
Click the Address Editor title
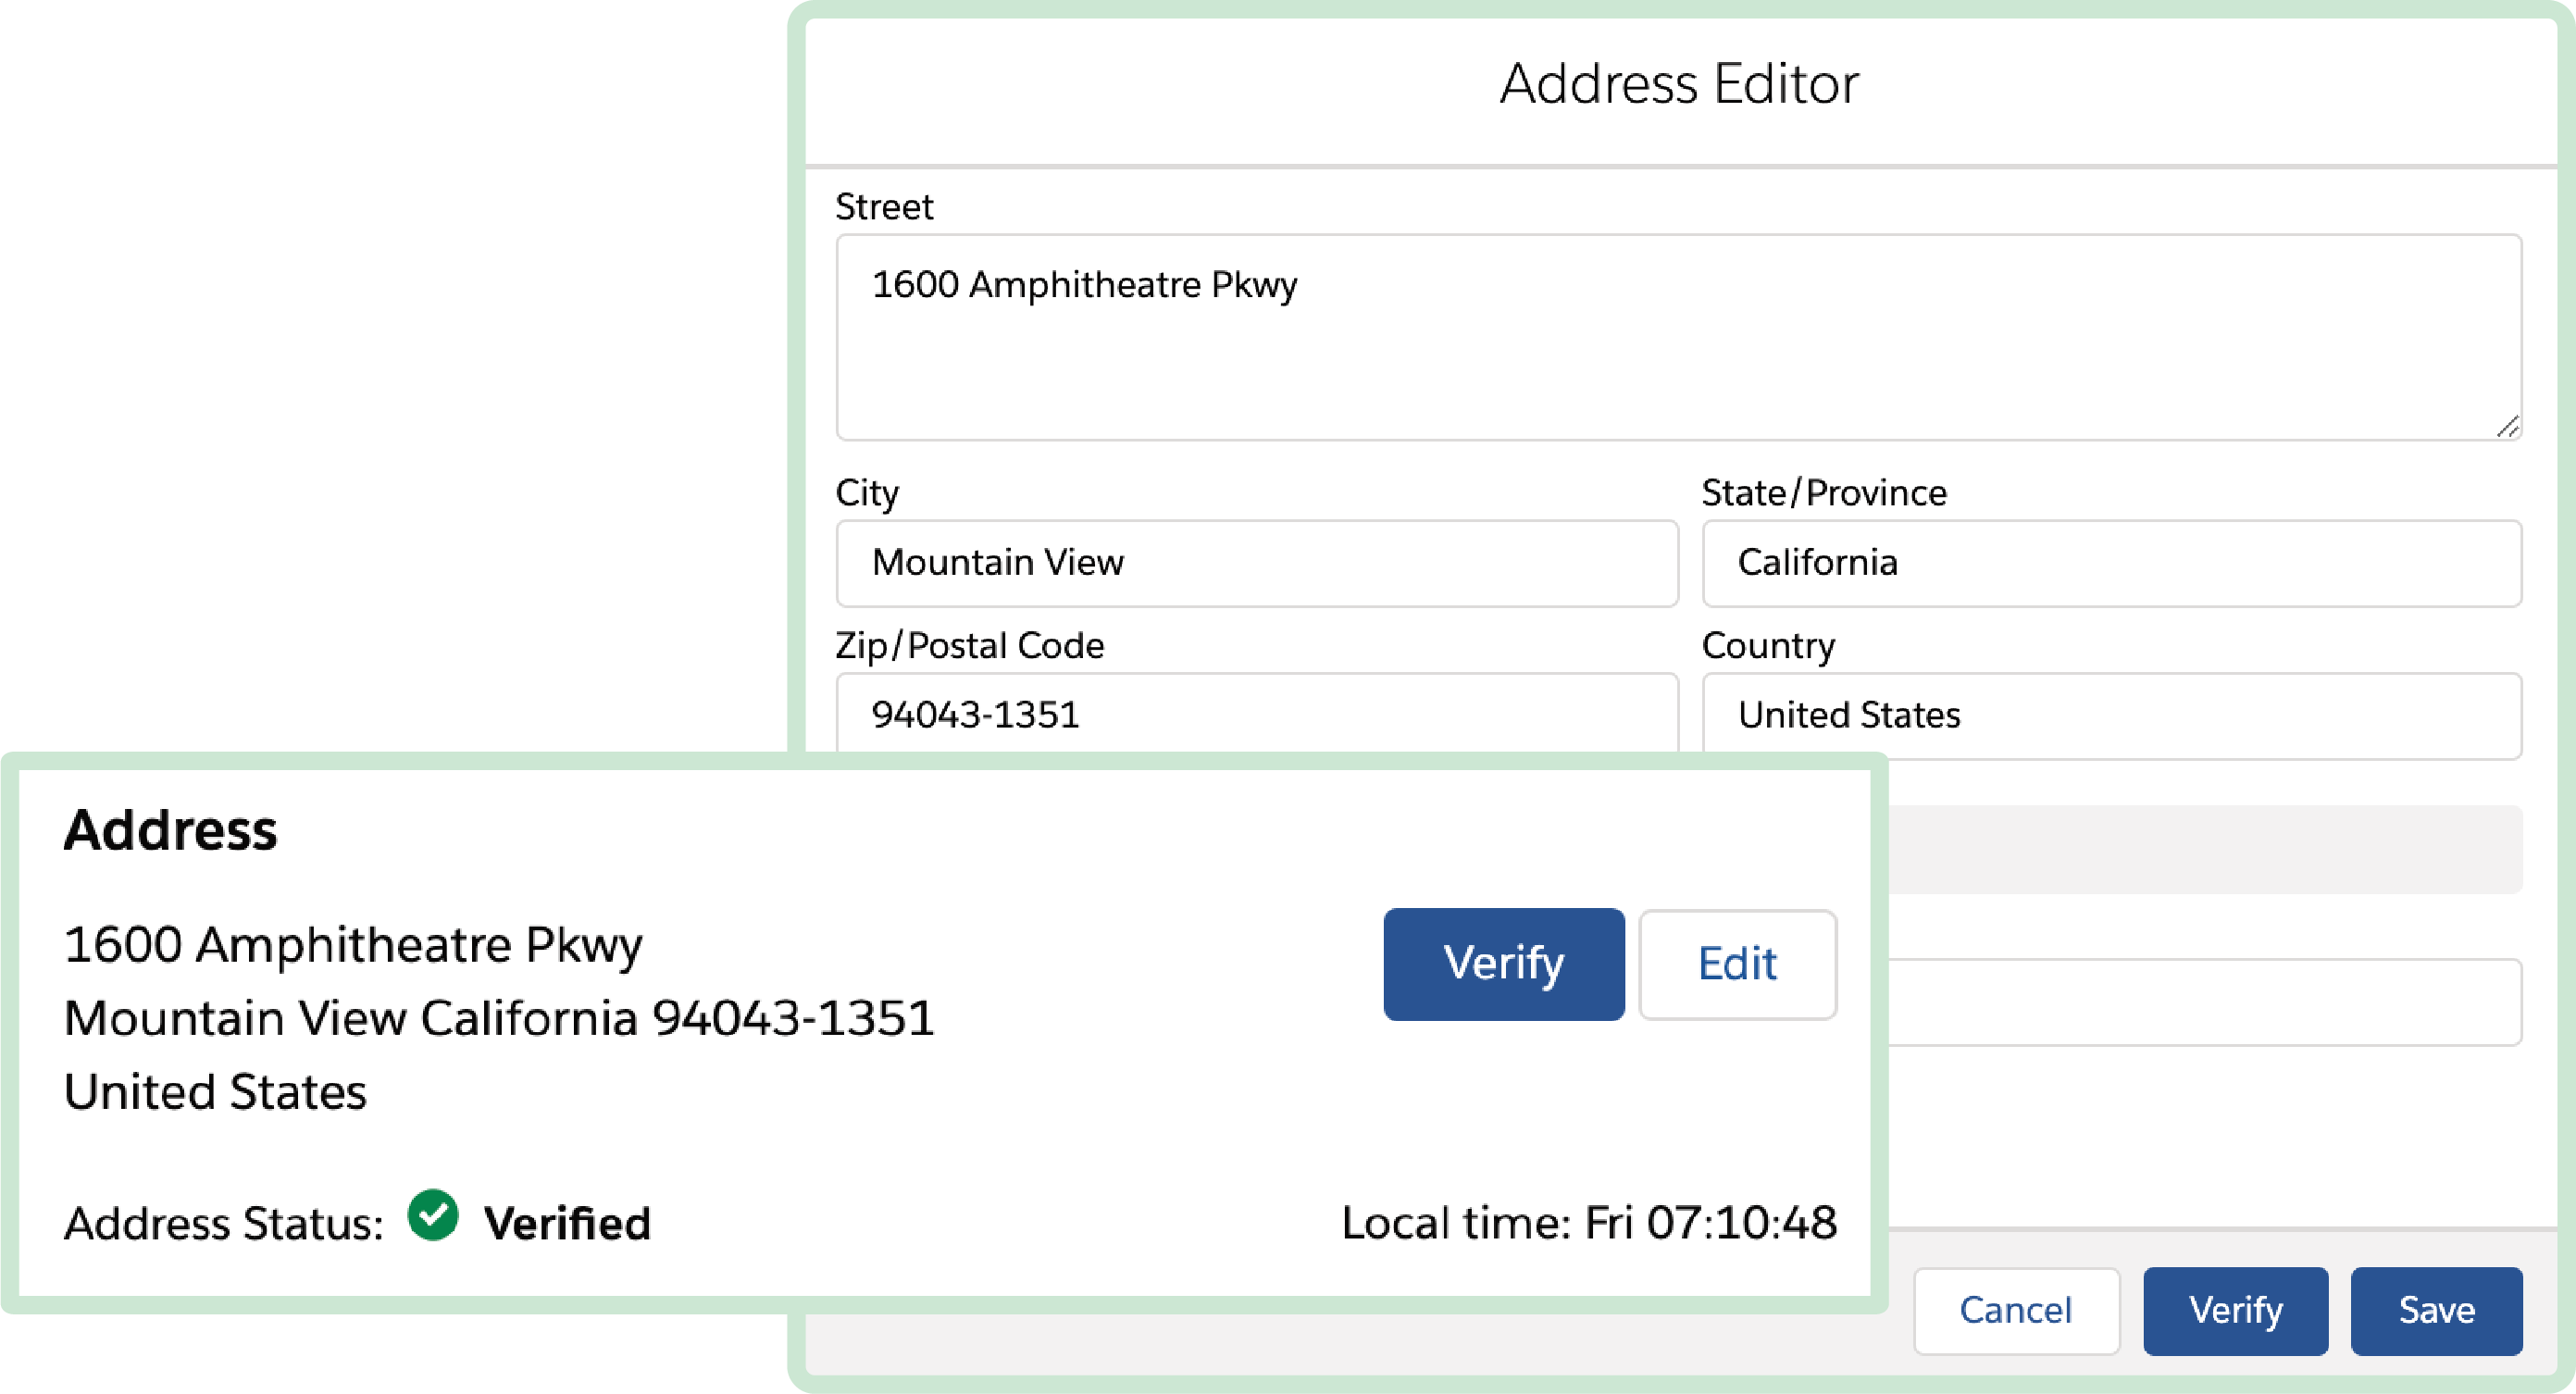pyautogui.click(x=1678, y=83)
